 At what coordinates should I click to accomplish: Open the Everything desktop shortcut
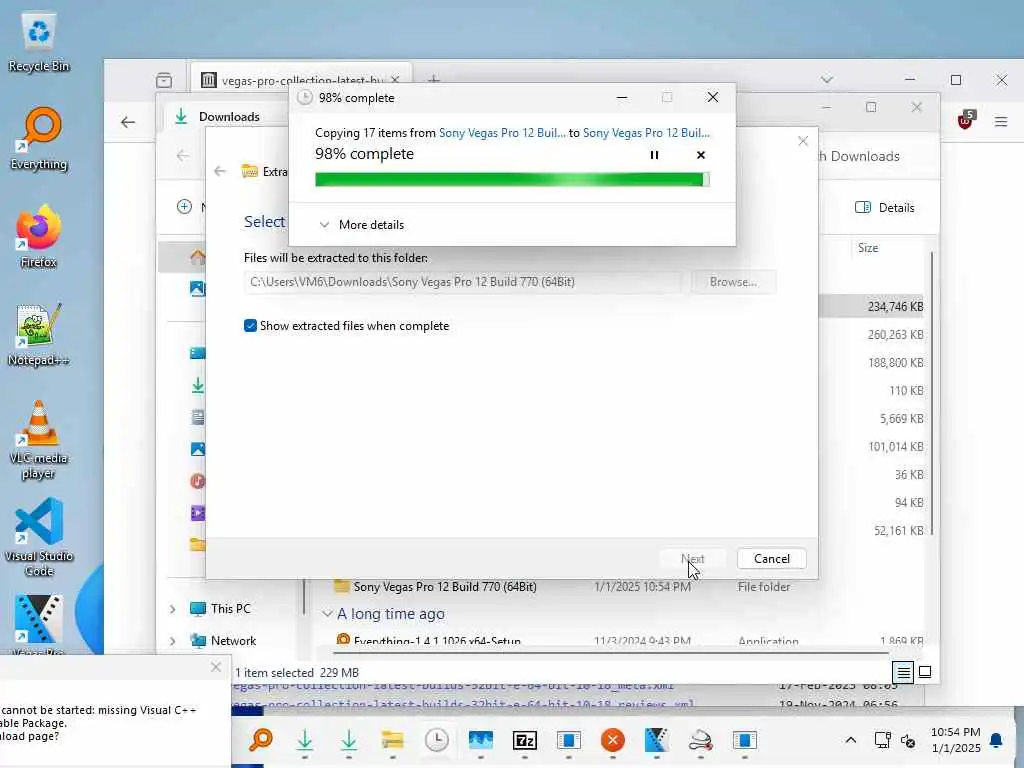39,138
